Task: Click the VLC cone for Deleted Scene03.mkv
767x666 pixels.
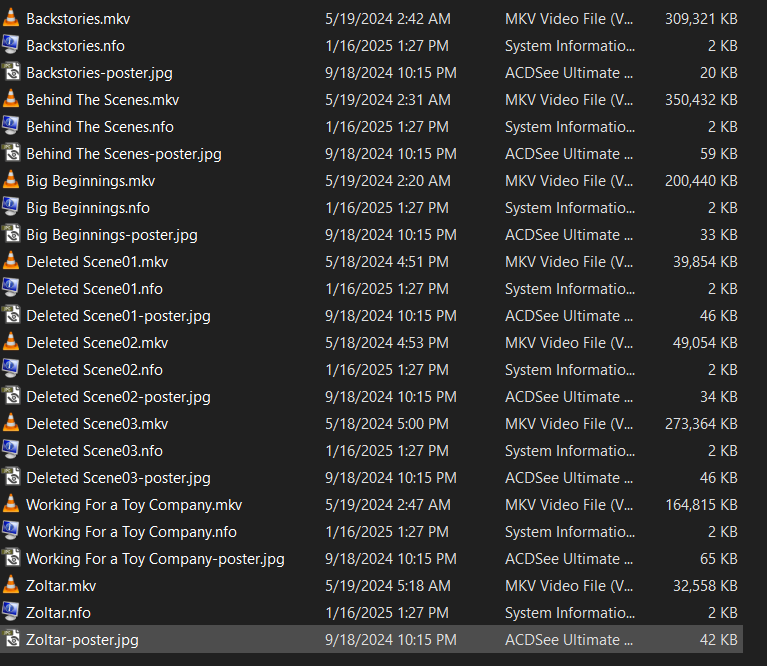Action: [11, 423]
